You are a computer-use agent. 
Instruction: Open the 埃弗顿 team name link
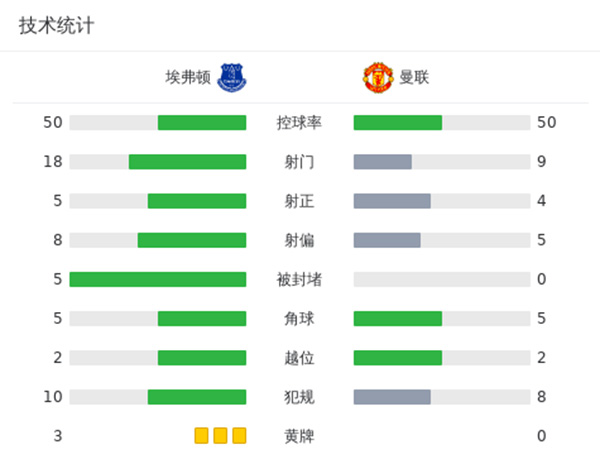click(x=188, y=77)
